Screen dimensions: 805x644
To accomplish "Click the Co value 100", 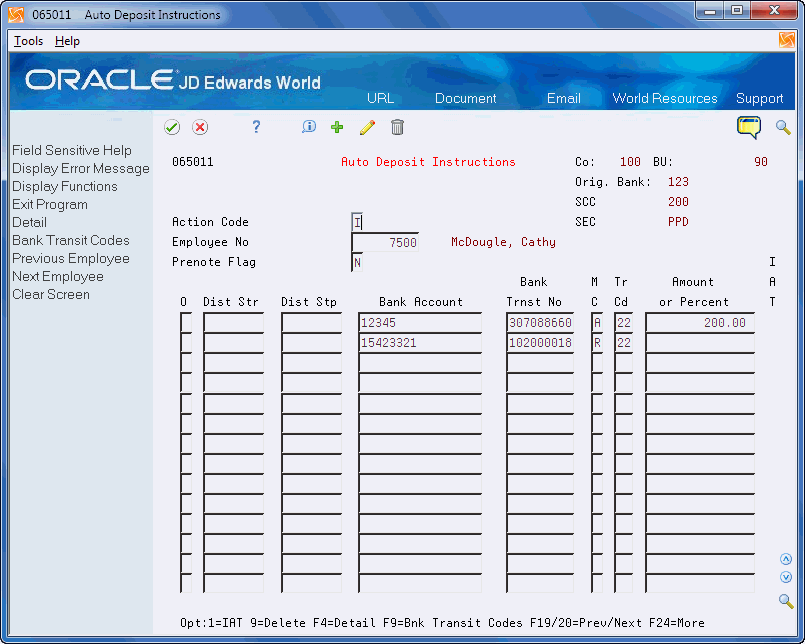I will (x=630, y=162).
